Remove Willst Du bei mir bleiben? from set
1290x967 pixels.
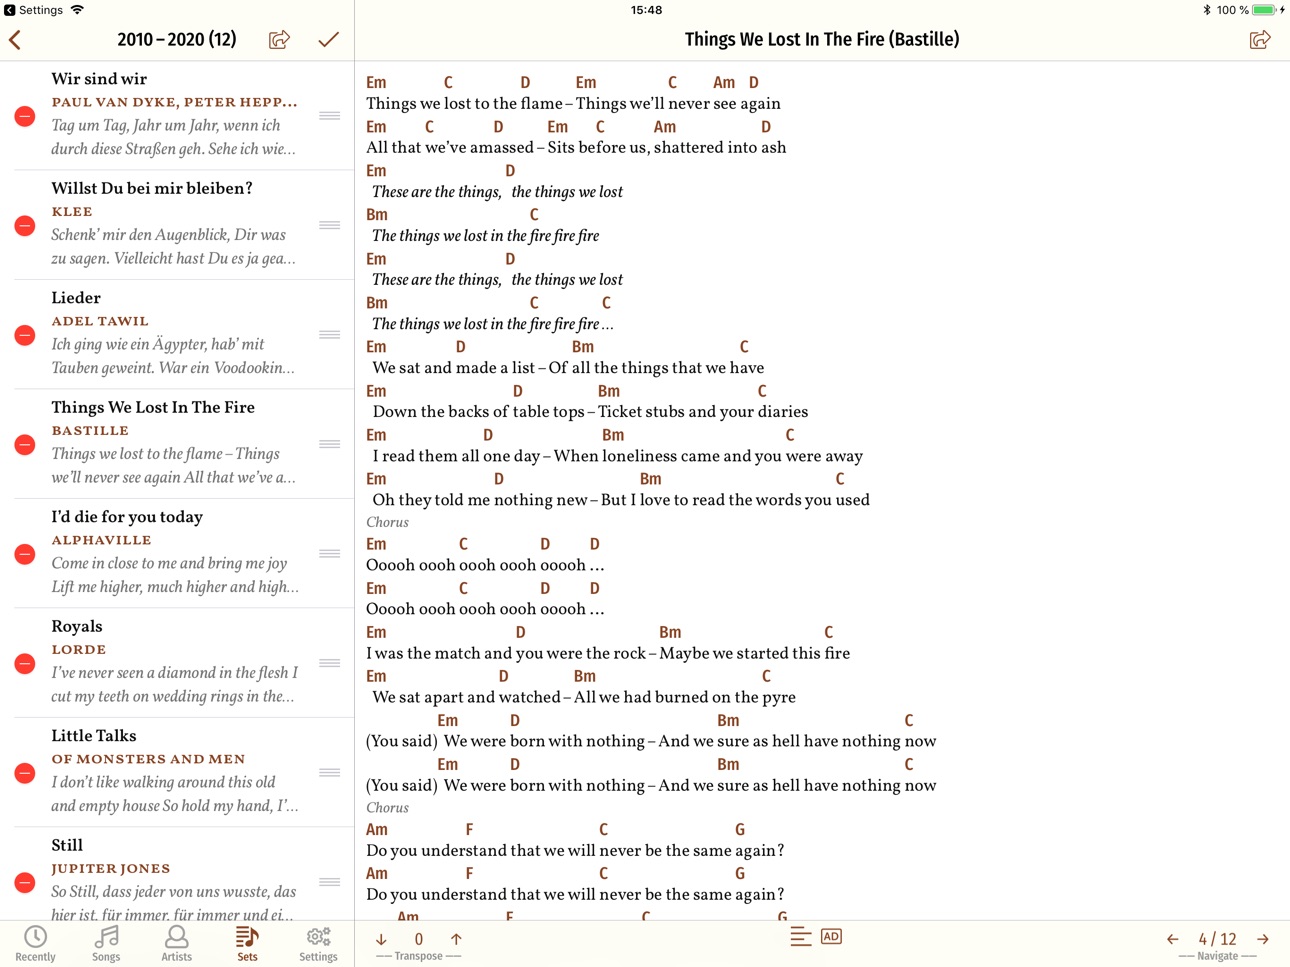pos(25,226)
